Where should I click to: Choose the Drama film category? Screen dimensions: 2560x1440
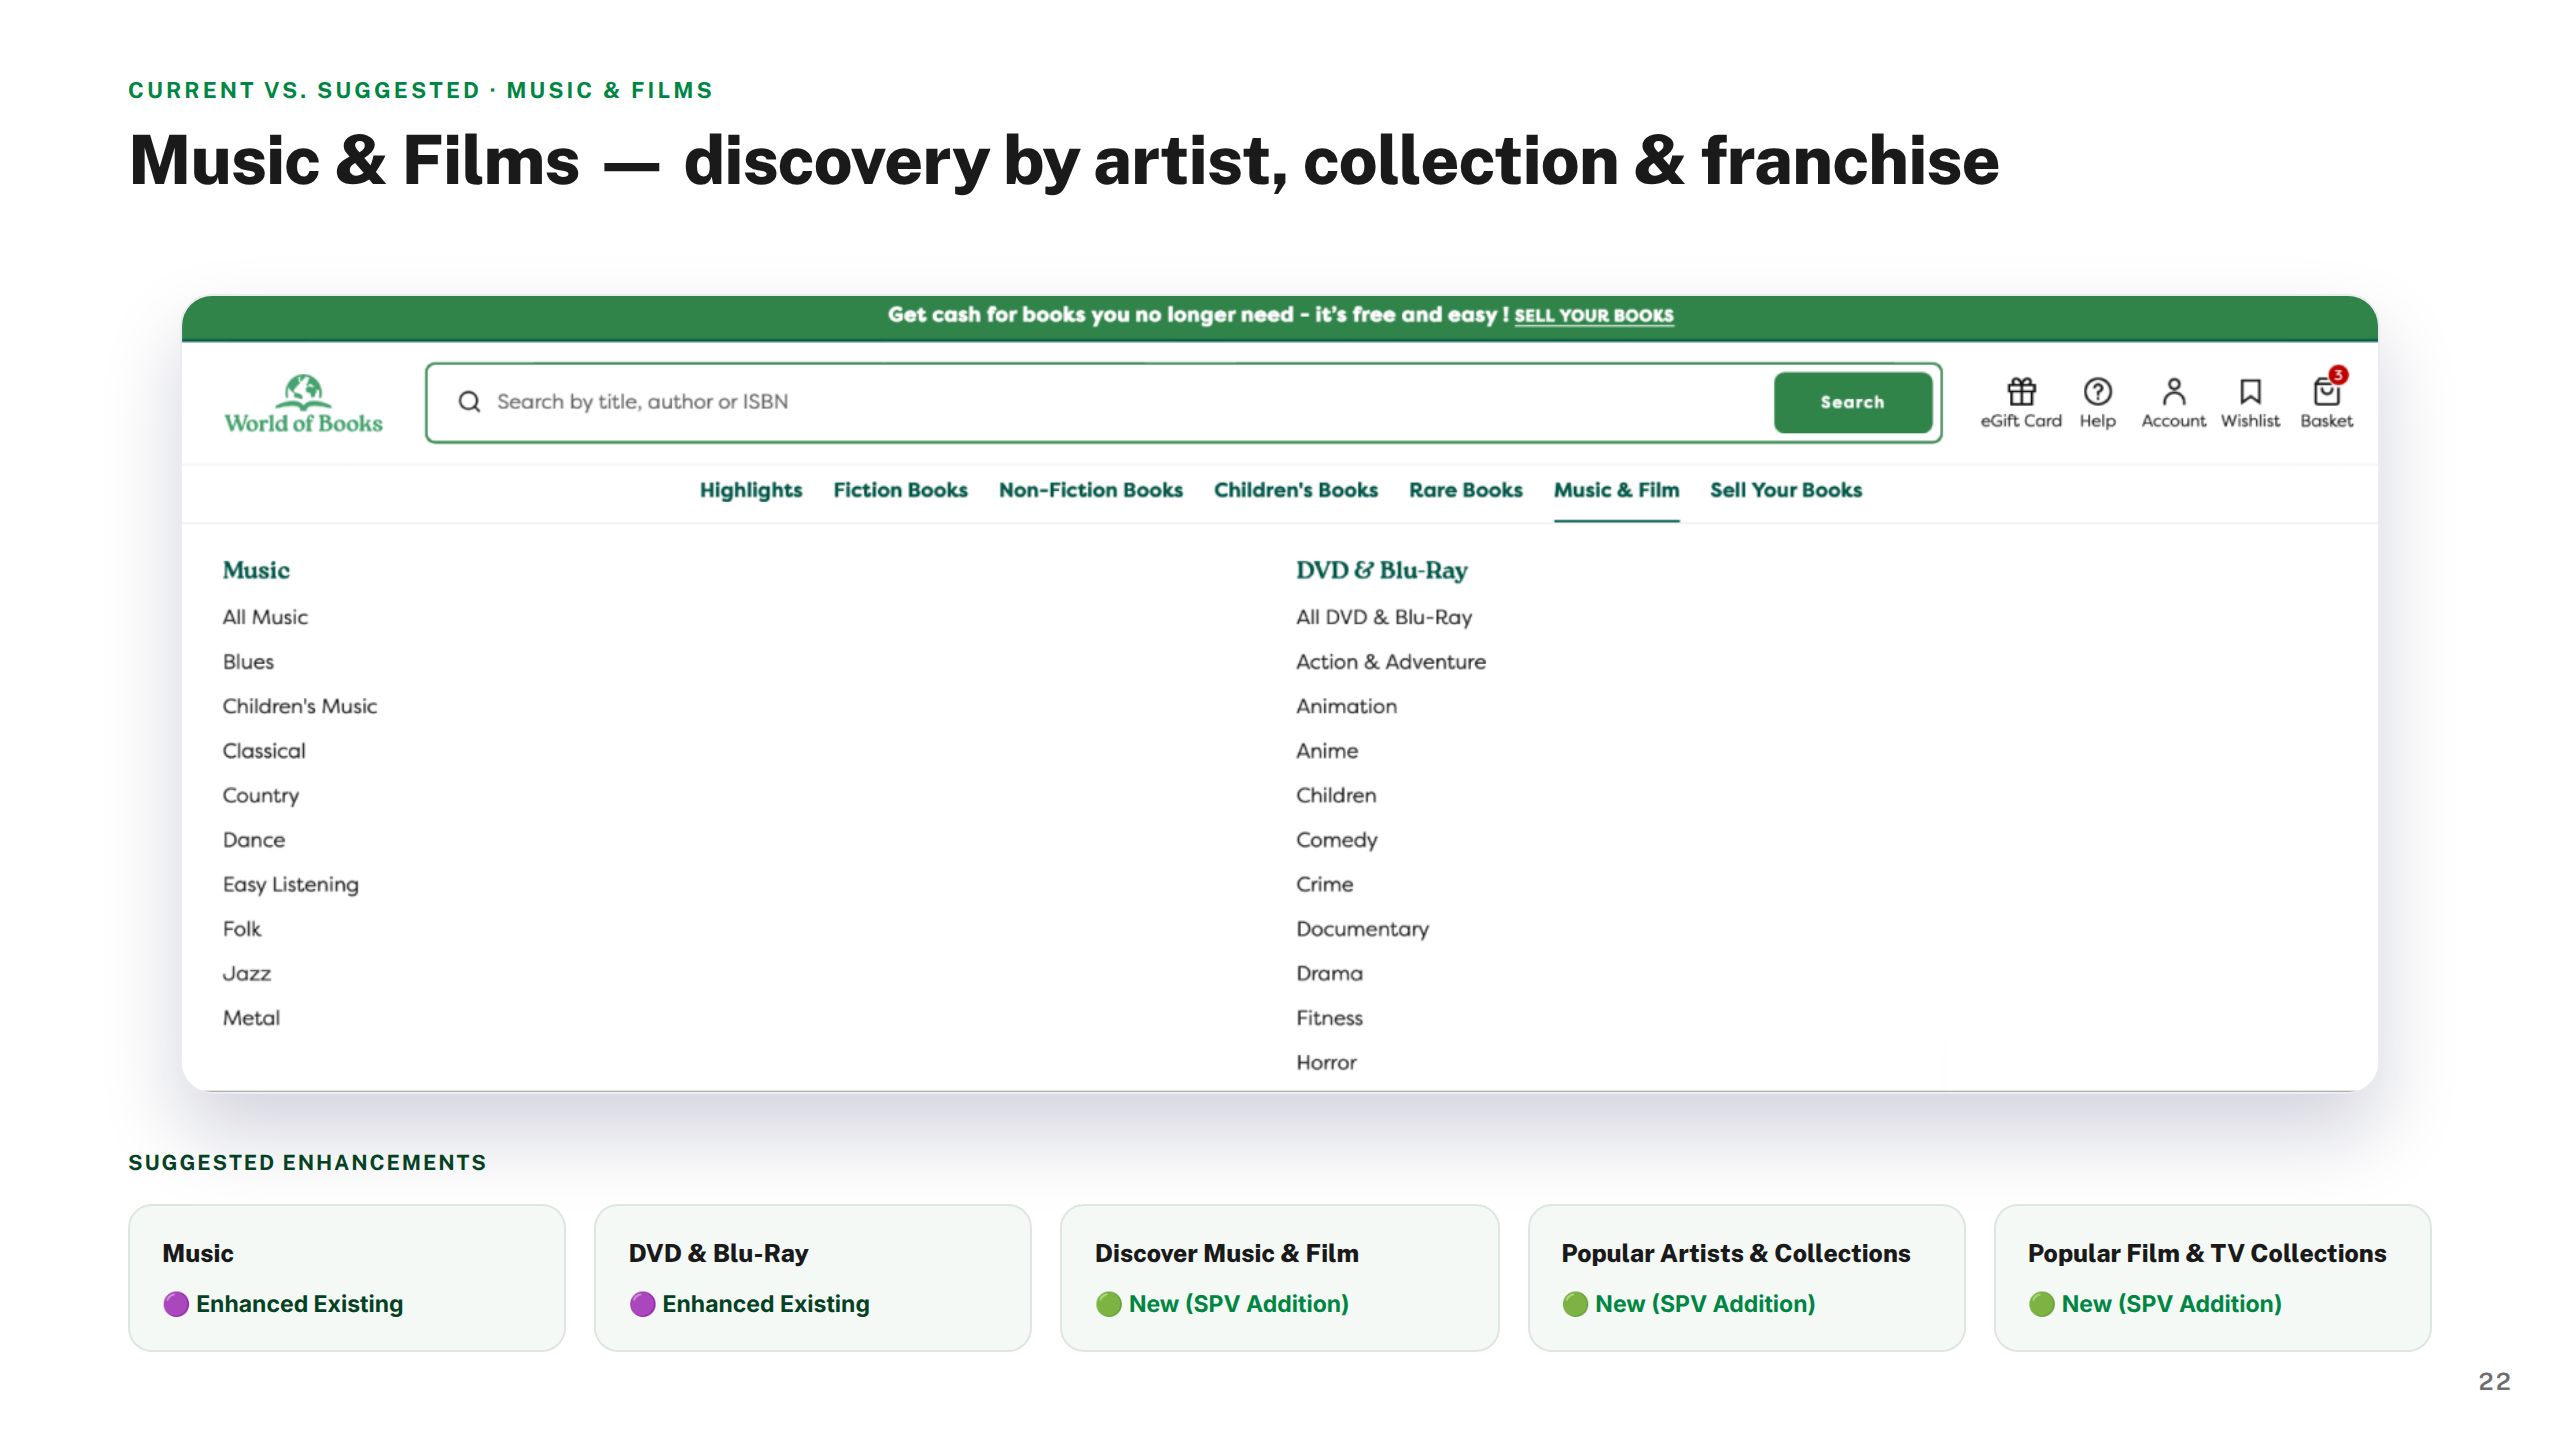(1329, 974)
